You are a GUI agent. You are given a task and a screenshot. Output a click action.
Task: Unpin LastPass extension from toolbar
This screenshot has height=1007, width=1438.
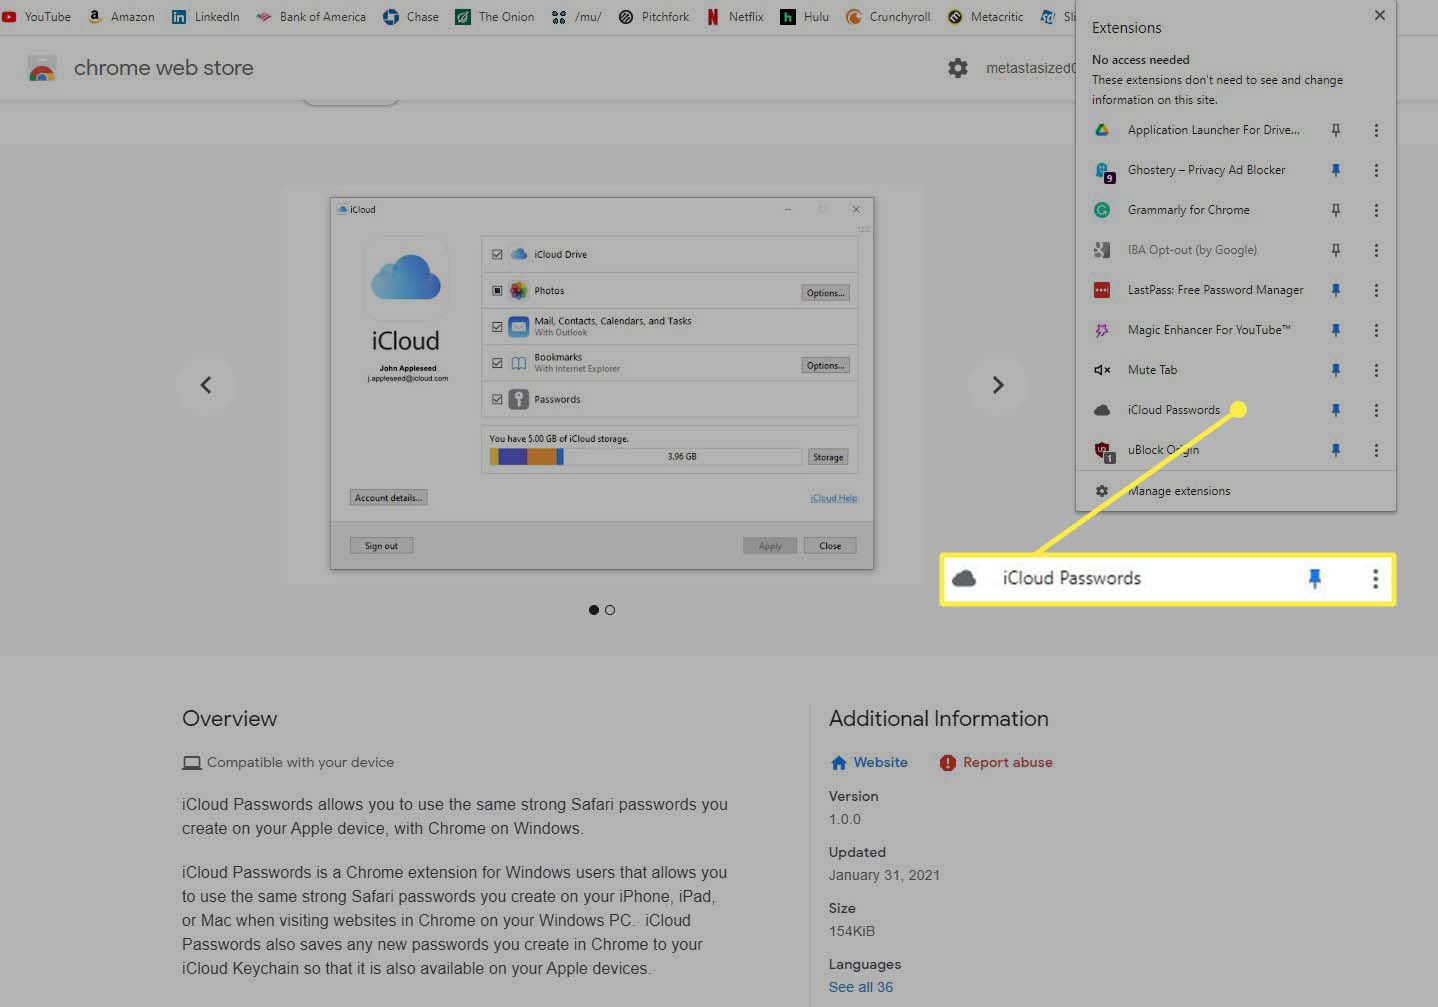point(1335,290)
